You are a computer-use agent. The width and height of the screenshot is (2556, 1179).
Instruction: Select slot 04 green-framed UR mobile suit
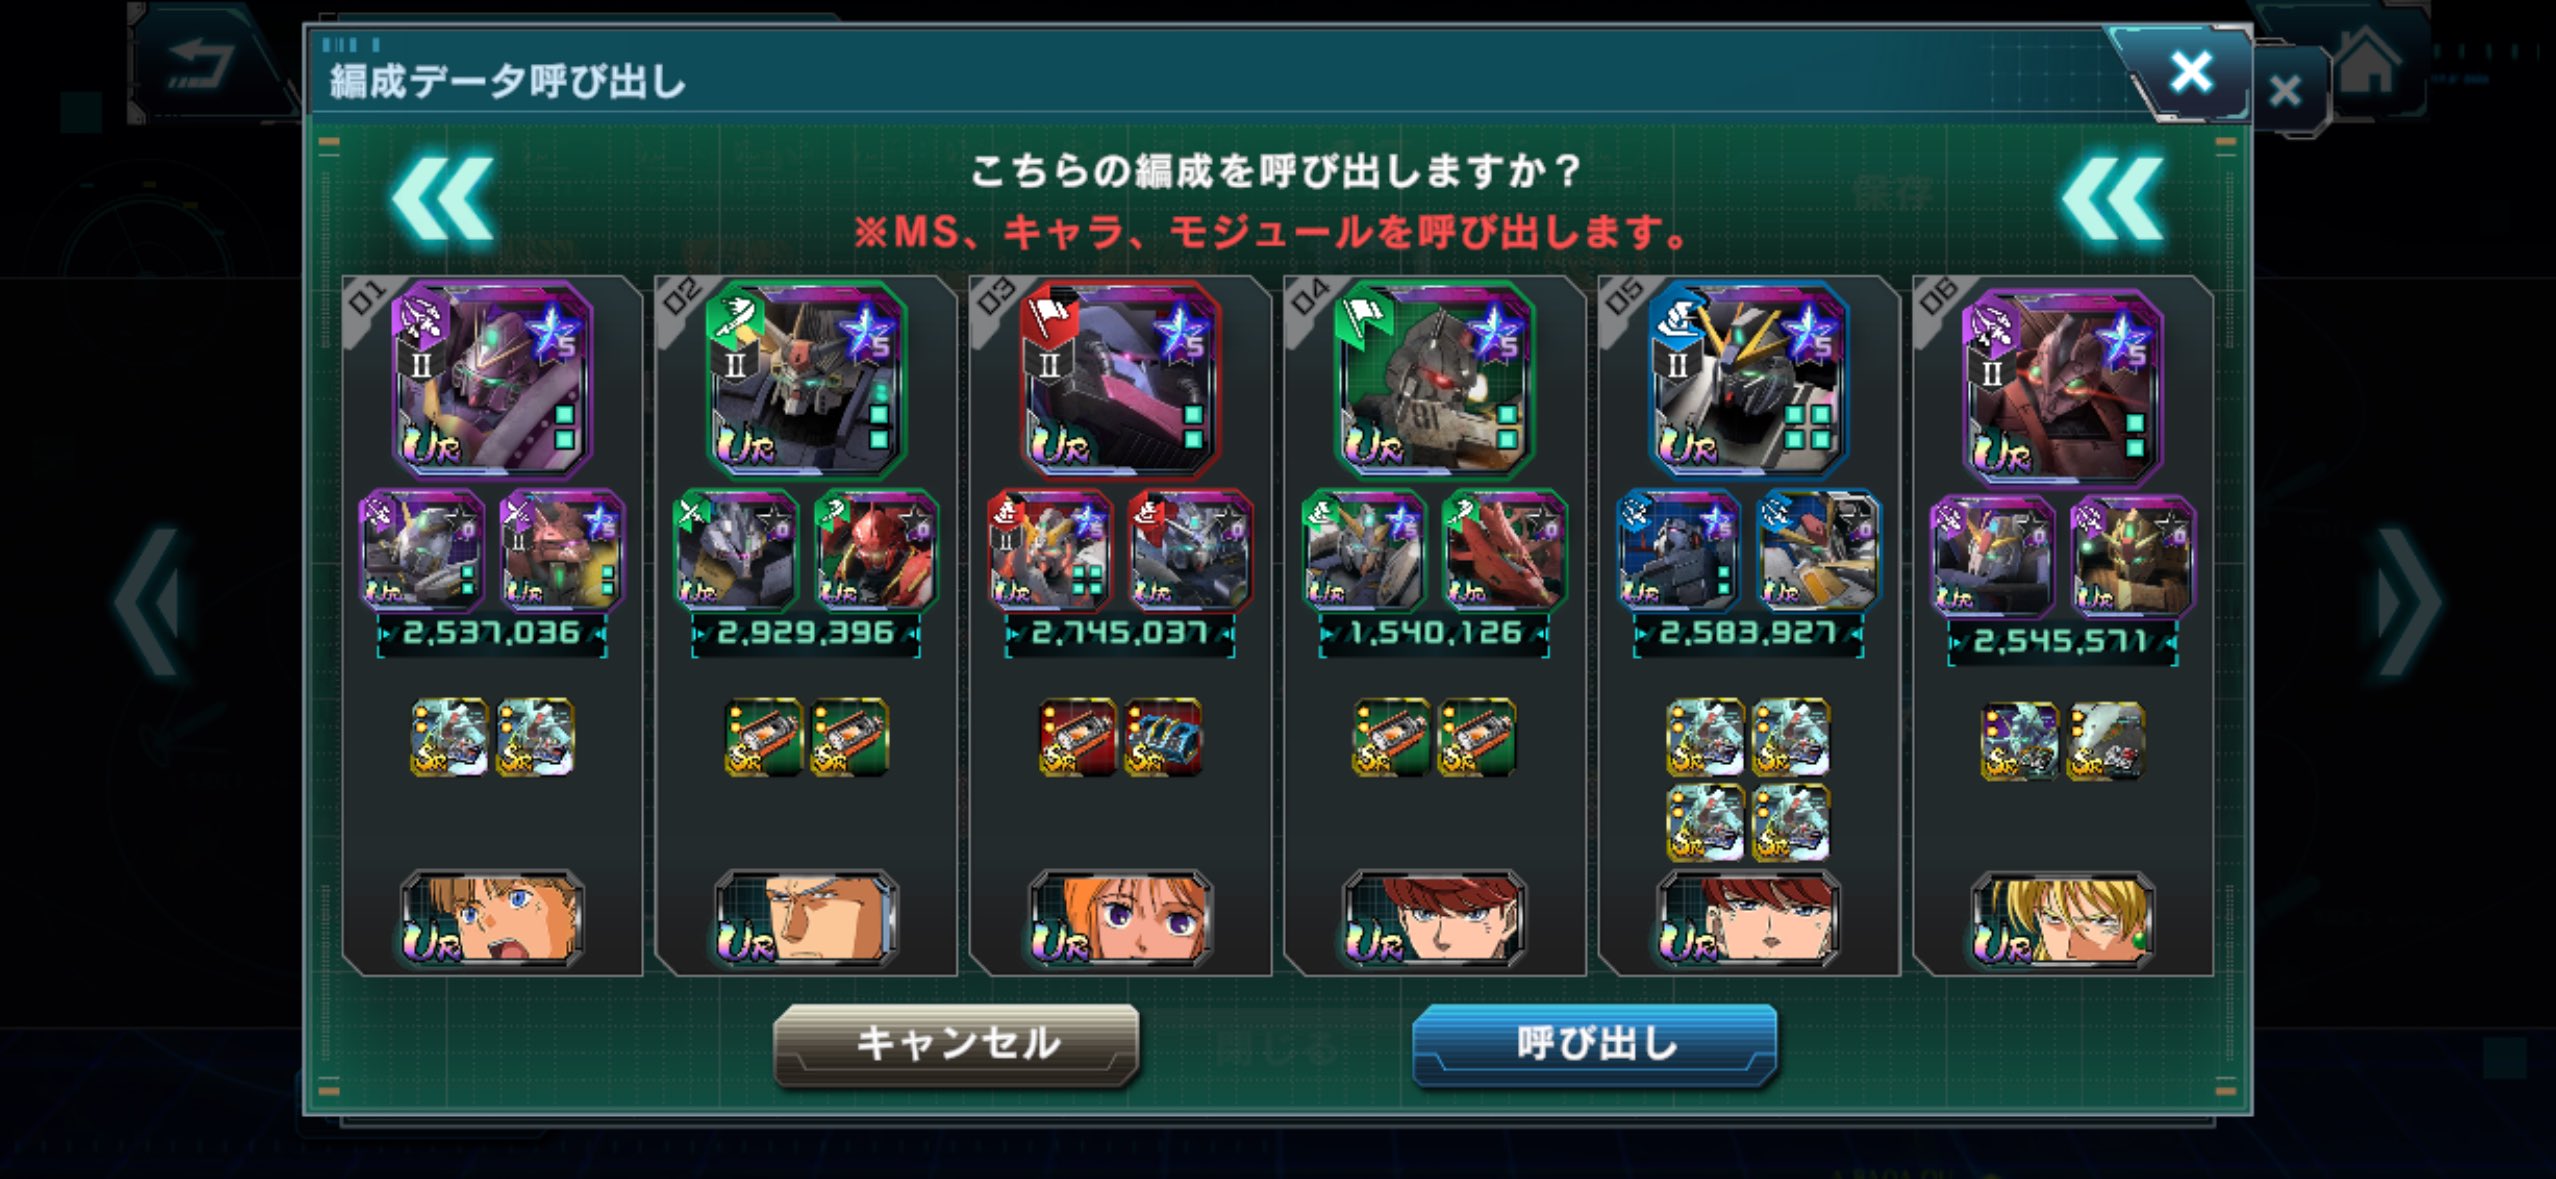pyautogui.click(x=1434, y=378)
